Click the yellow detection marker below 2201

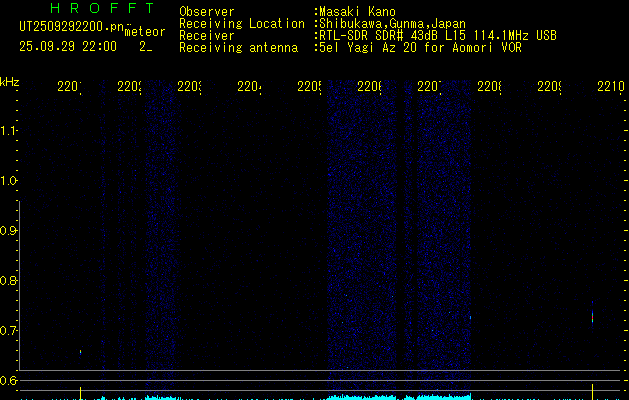81,393
